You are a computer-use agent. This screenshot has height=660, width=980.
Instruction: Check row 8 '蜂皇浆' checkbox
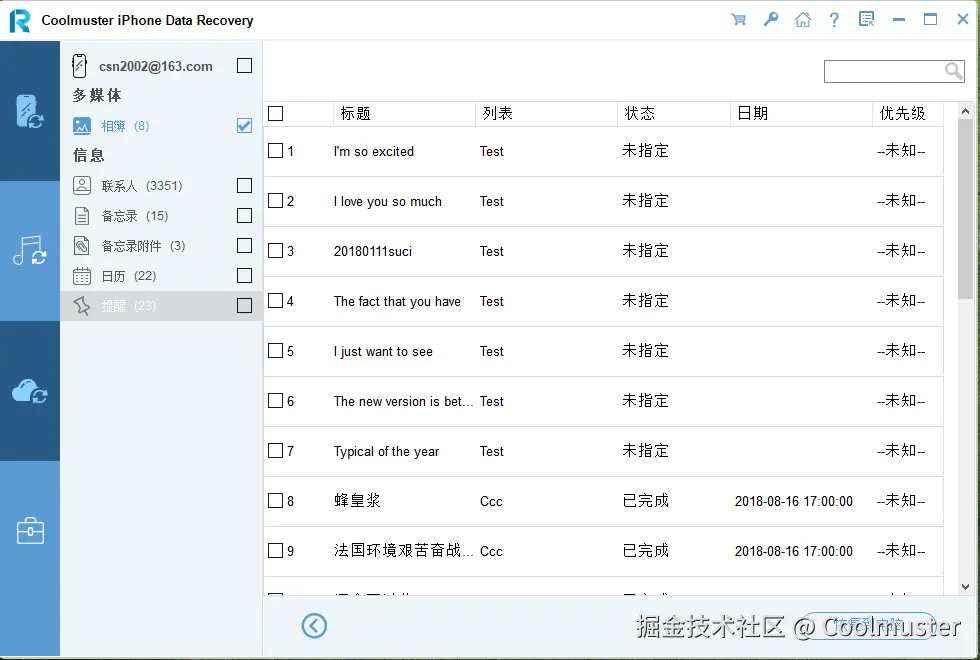276,501
